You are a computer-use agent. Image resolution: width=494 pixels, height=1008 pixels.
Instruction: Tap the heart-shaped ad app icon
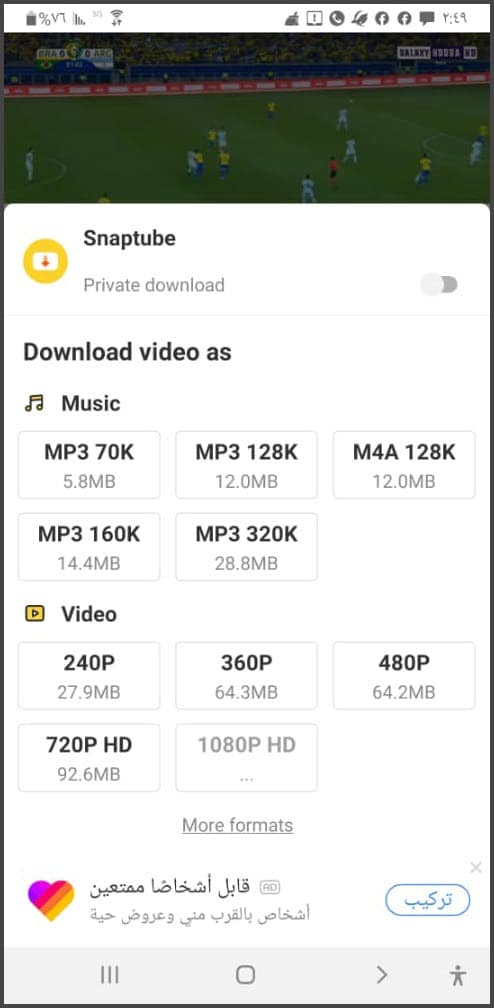[51, 901]
